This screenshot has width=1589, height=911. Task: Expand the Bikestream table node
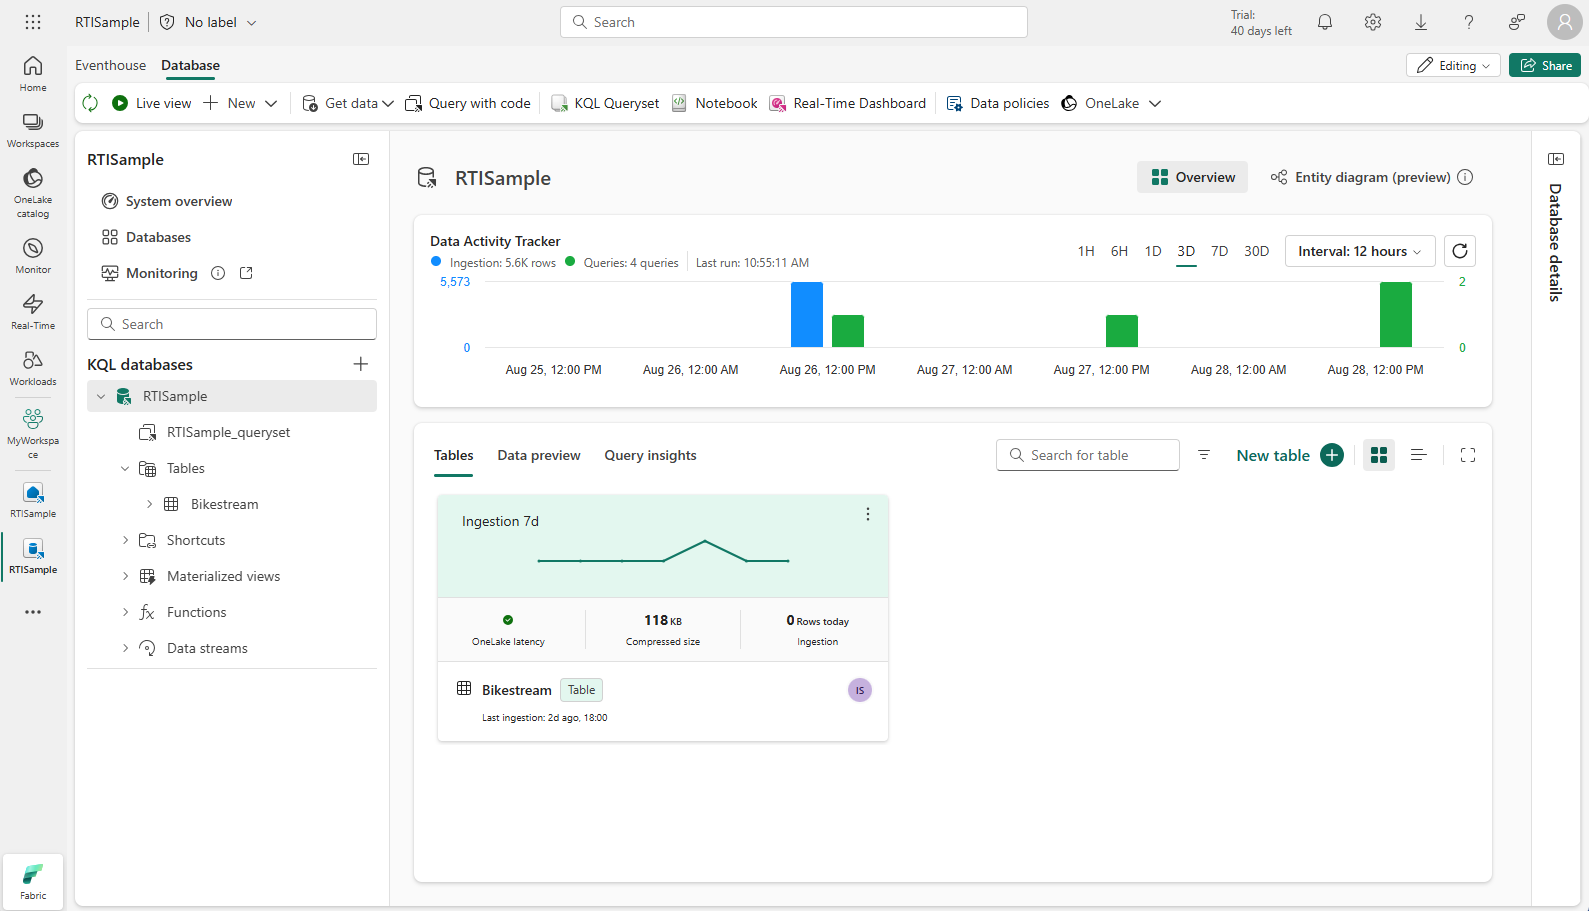tap(149, 504)
